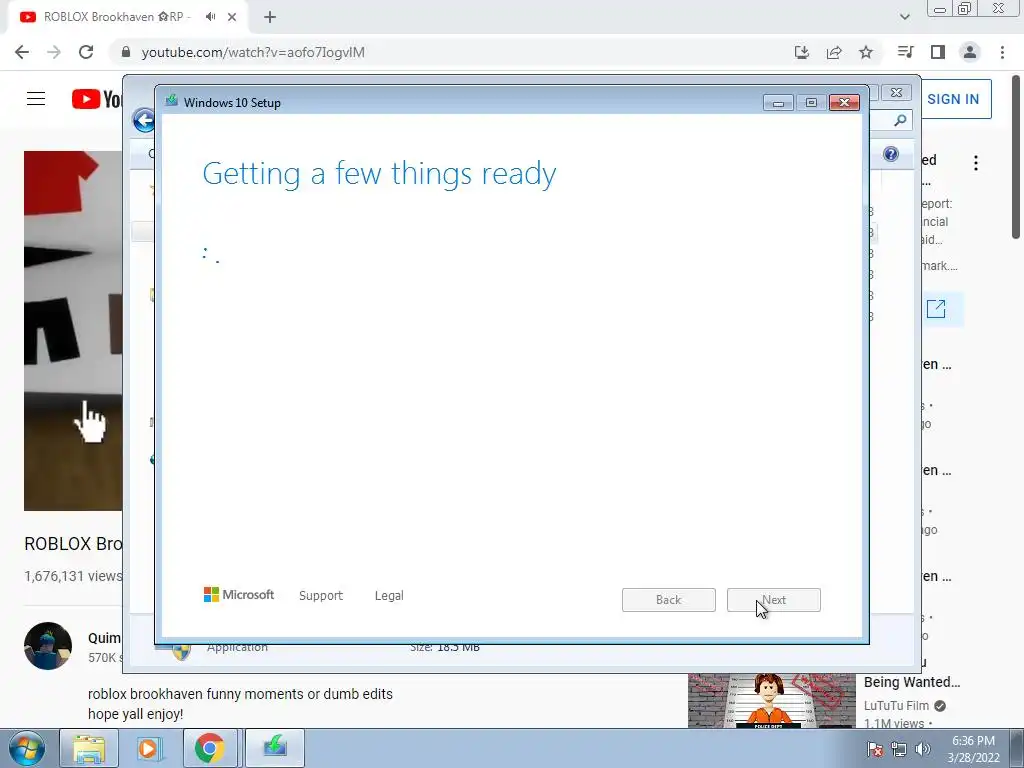Image resolution: width=1024 pixels, height=768 pixels.
Task: Click the YouTube logo
Action: [x=97, y=99]
